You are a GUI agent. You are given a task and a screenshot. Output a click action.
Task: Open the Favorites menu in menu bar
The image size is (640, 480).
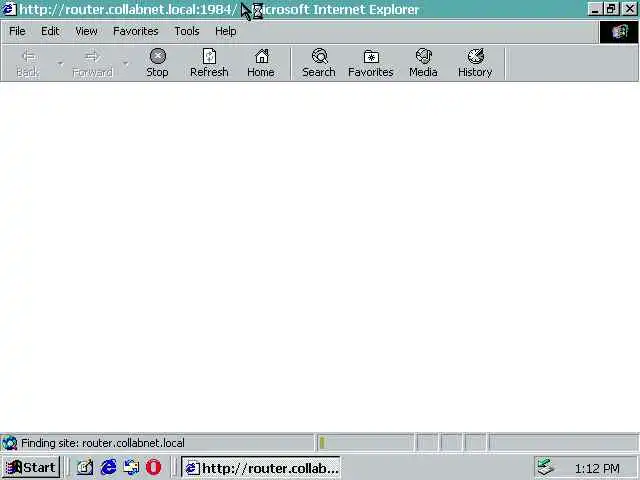136,31
